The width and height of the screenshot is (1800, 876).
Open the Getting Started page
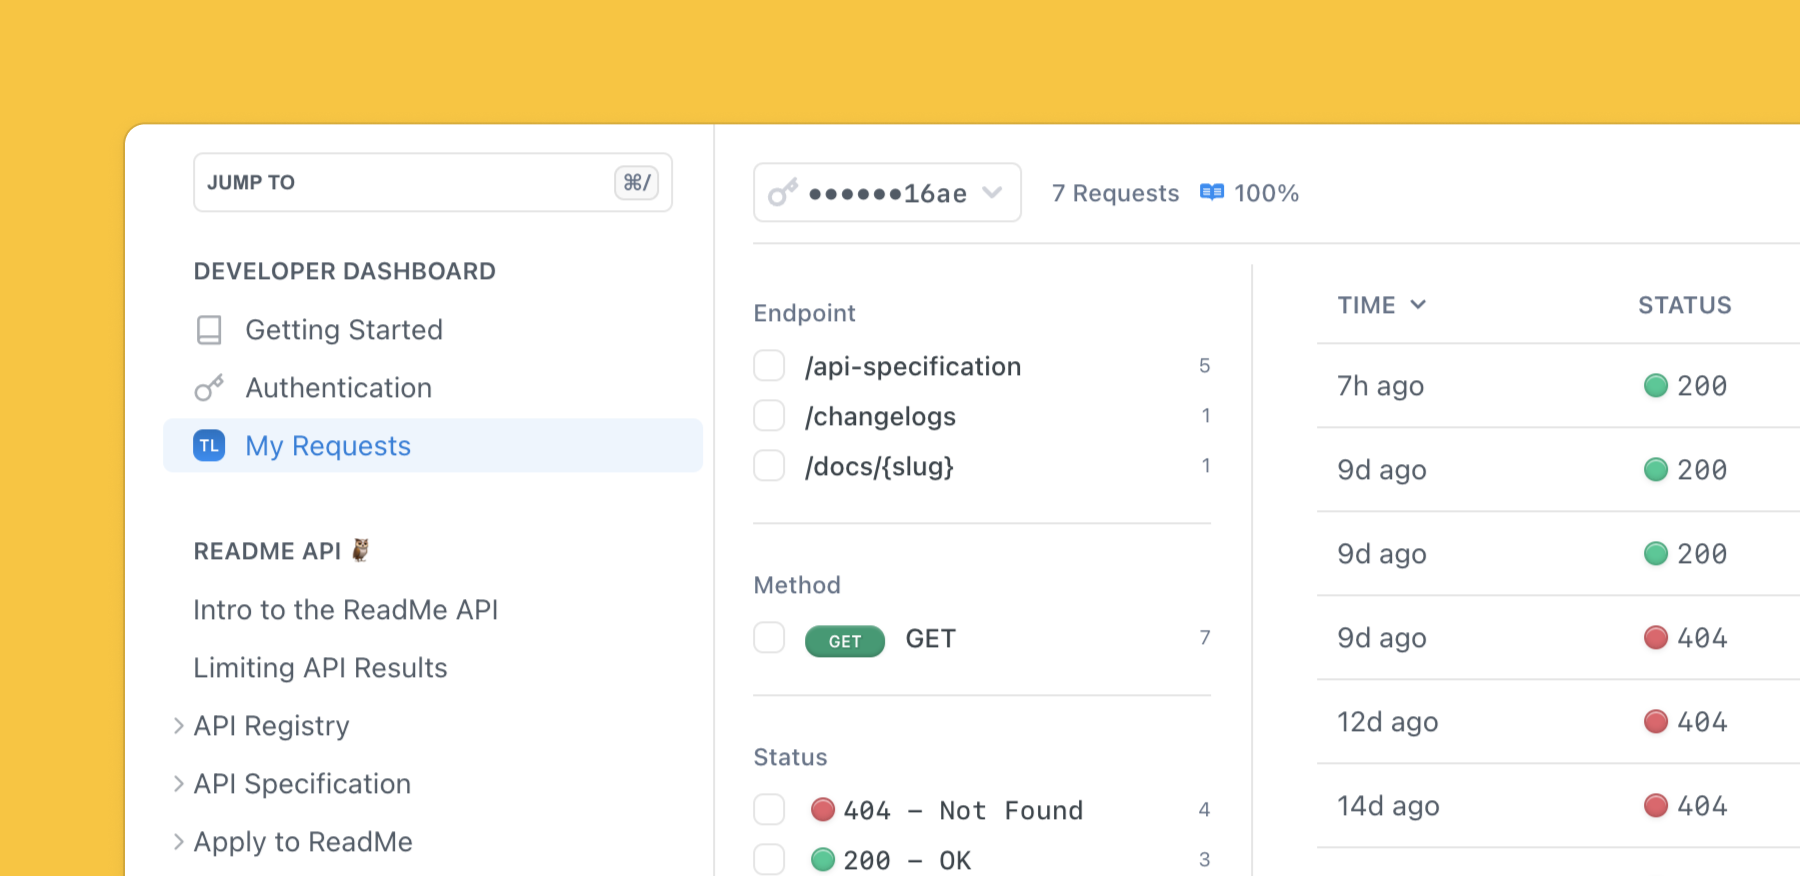click(x=344, y=330)
